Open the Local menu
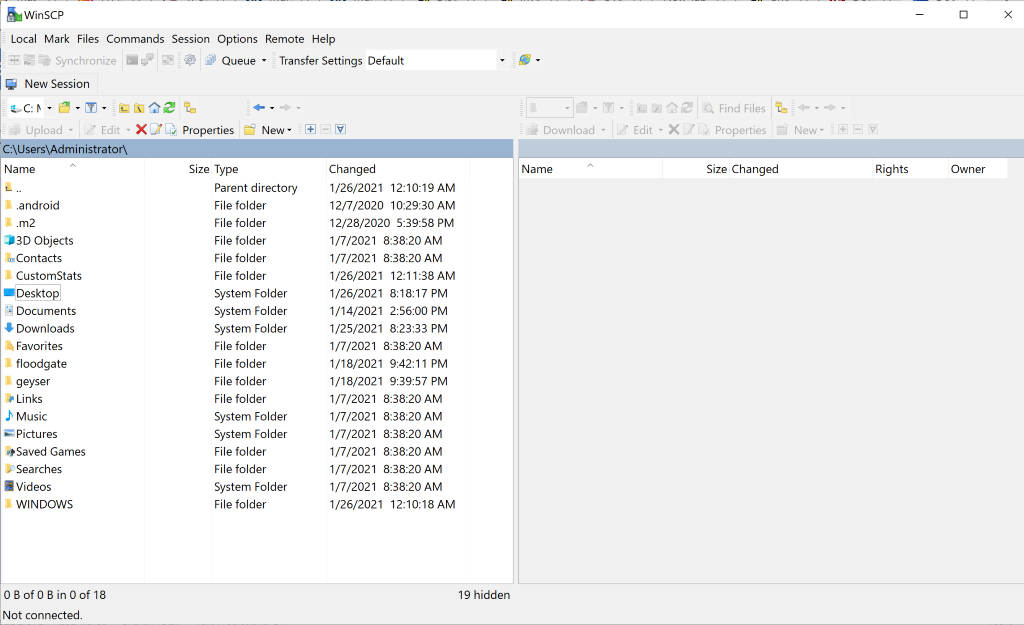The width and height of the screenshot is (1024, 625). point(24,39)
